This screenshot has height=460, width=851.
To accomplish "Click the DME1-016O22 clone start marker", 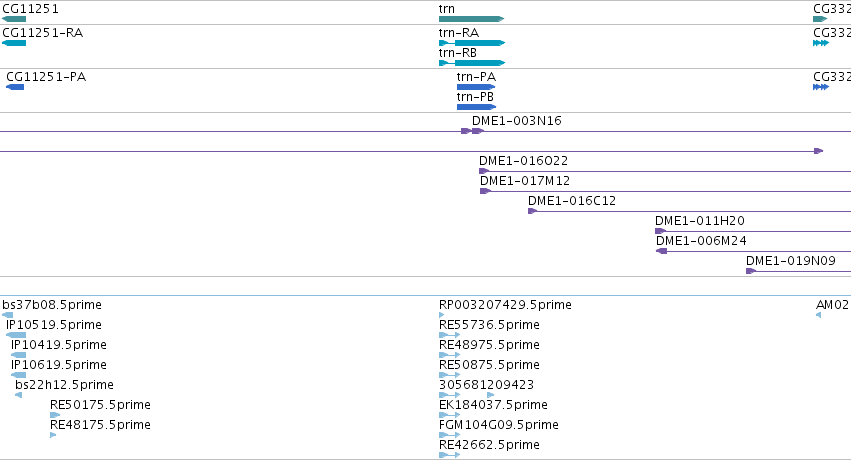I will (484, 171).
